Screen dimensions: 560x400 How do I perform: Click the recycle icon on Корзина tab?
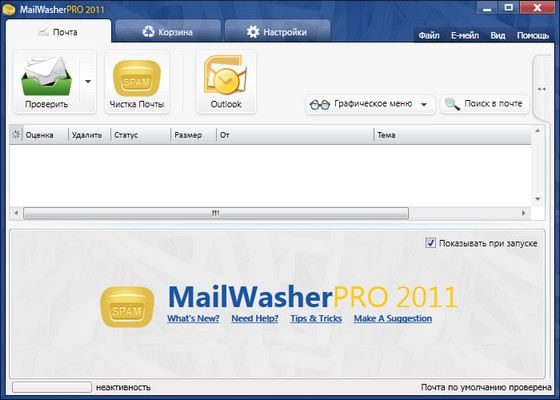point(148,32)
